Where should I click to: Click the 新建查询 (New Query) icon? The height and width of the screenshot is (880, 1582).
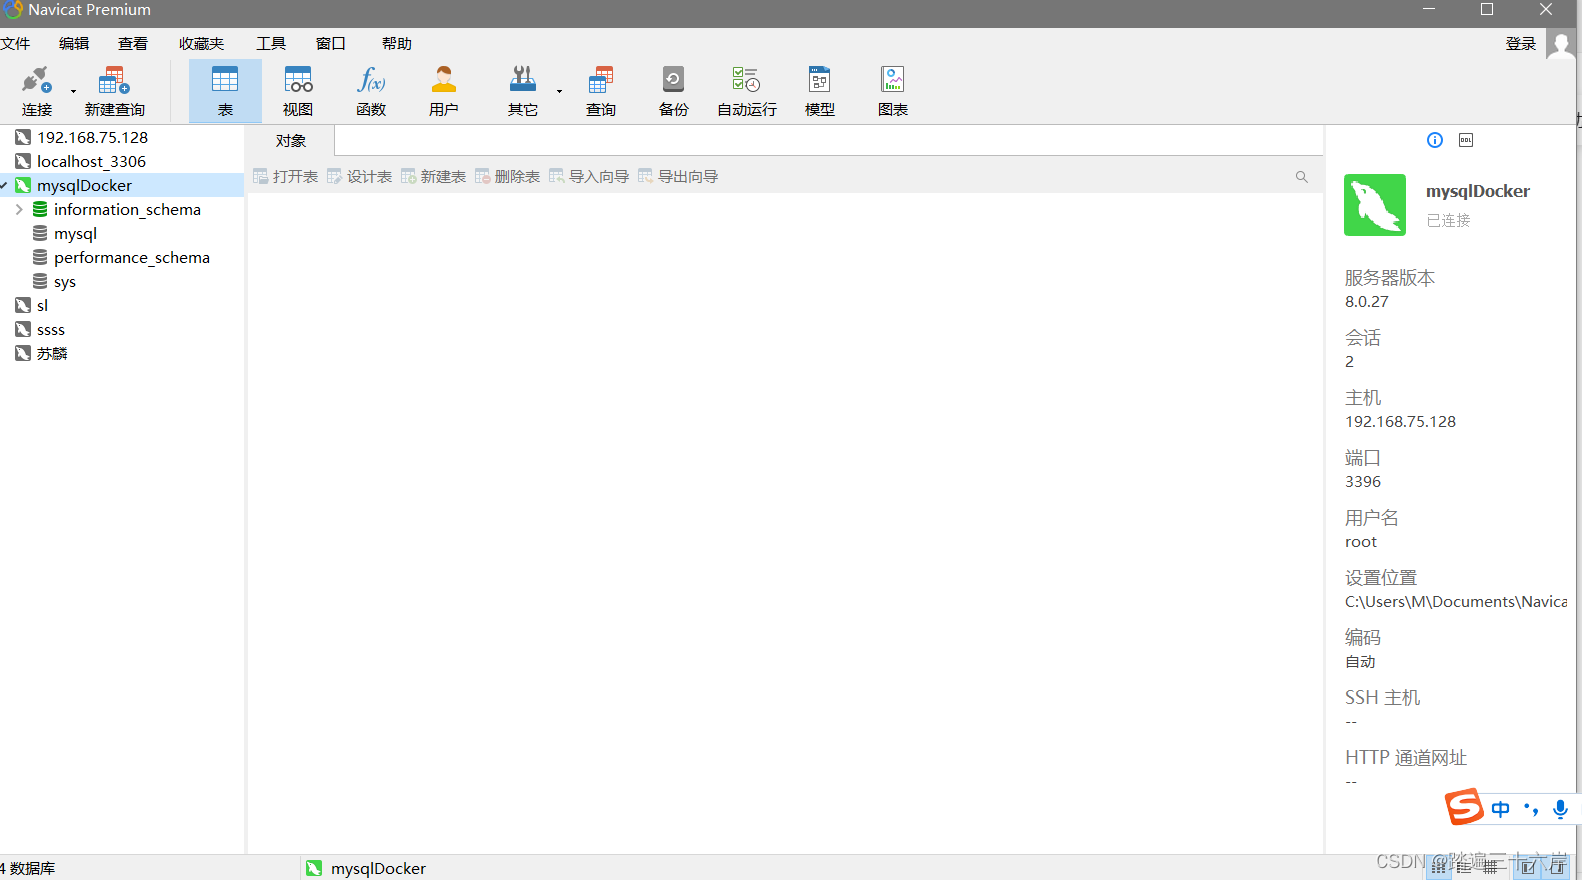(115, 91)
